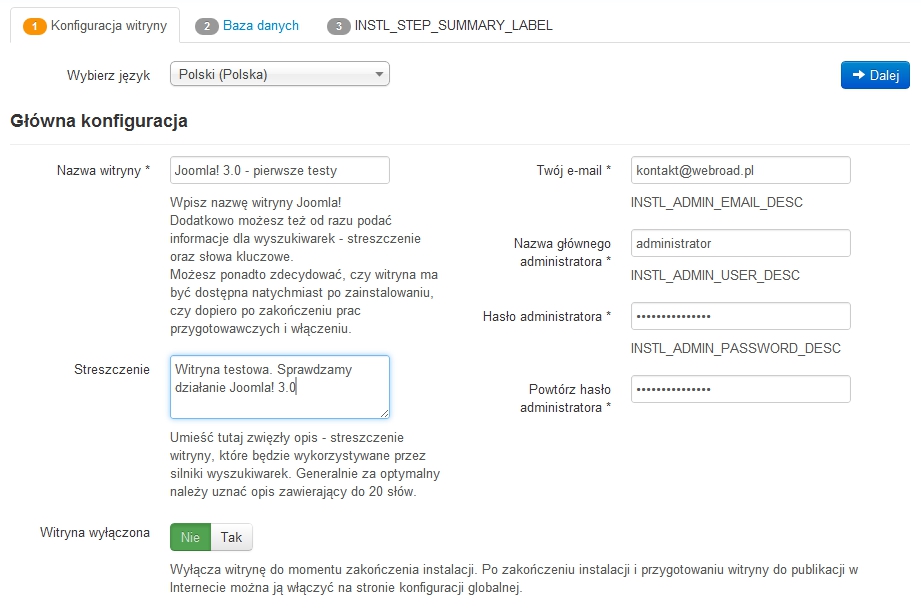Select 'Nie' for Witryna wyłączona
This screenshot has width=921, height=610.
(x=190, y=537)
